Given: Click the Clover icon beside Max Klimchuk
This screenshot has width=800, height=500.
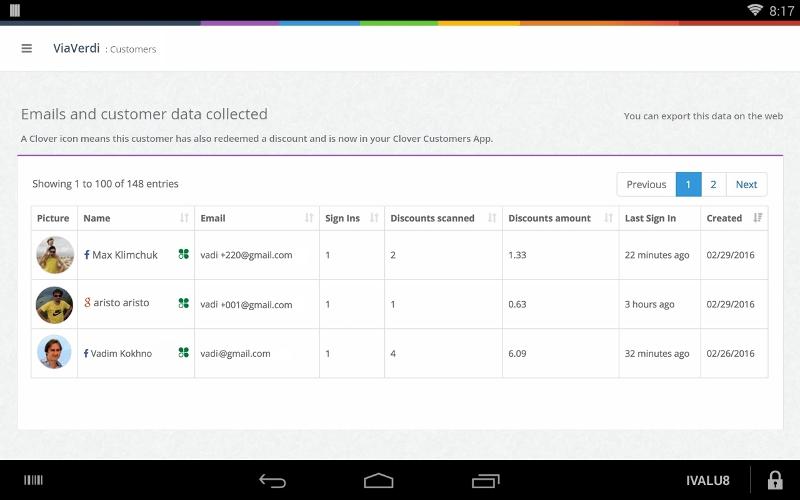Looking at the screenshot, I should [x=183, y=255].
